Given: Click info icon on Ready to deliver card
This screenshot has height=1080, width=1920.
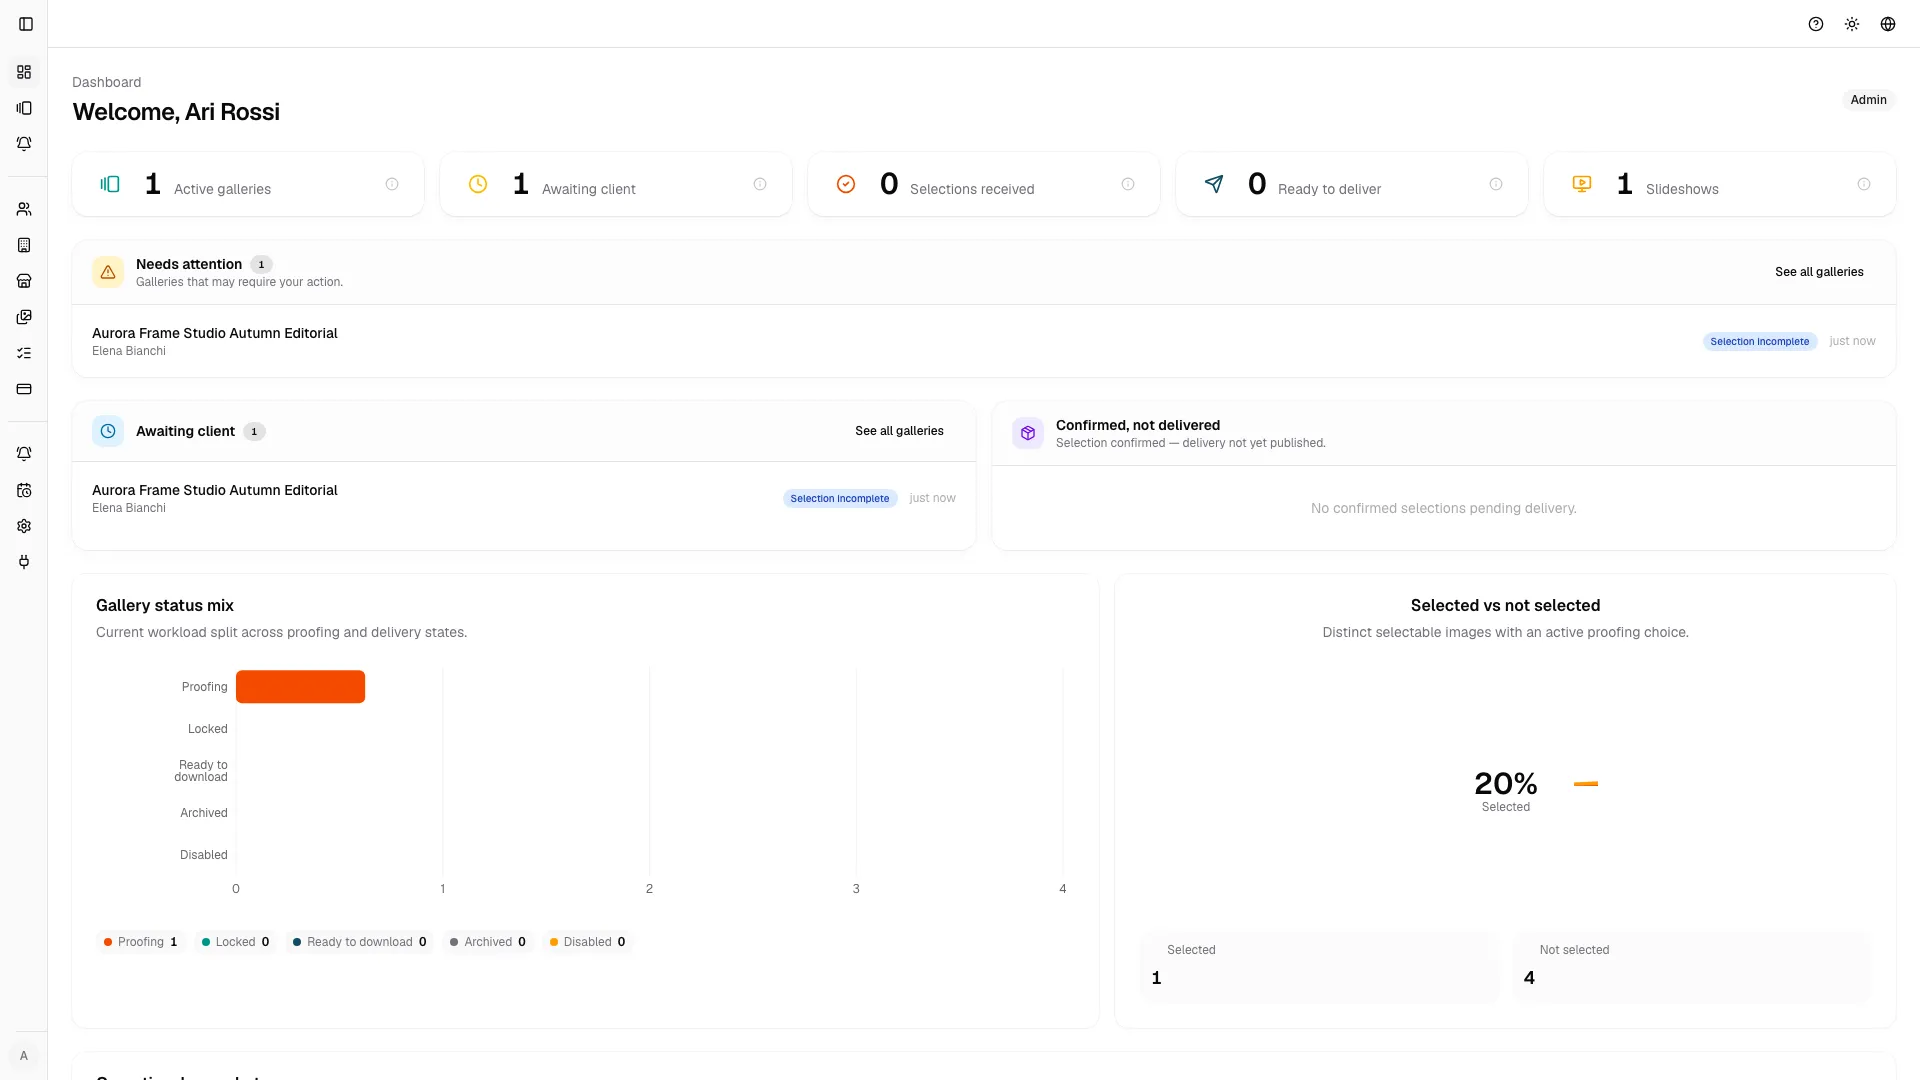Looking at the screenshot, I should click(1496, 184).
